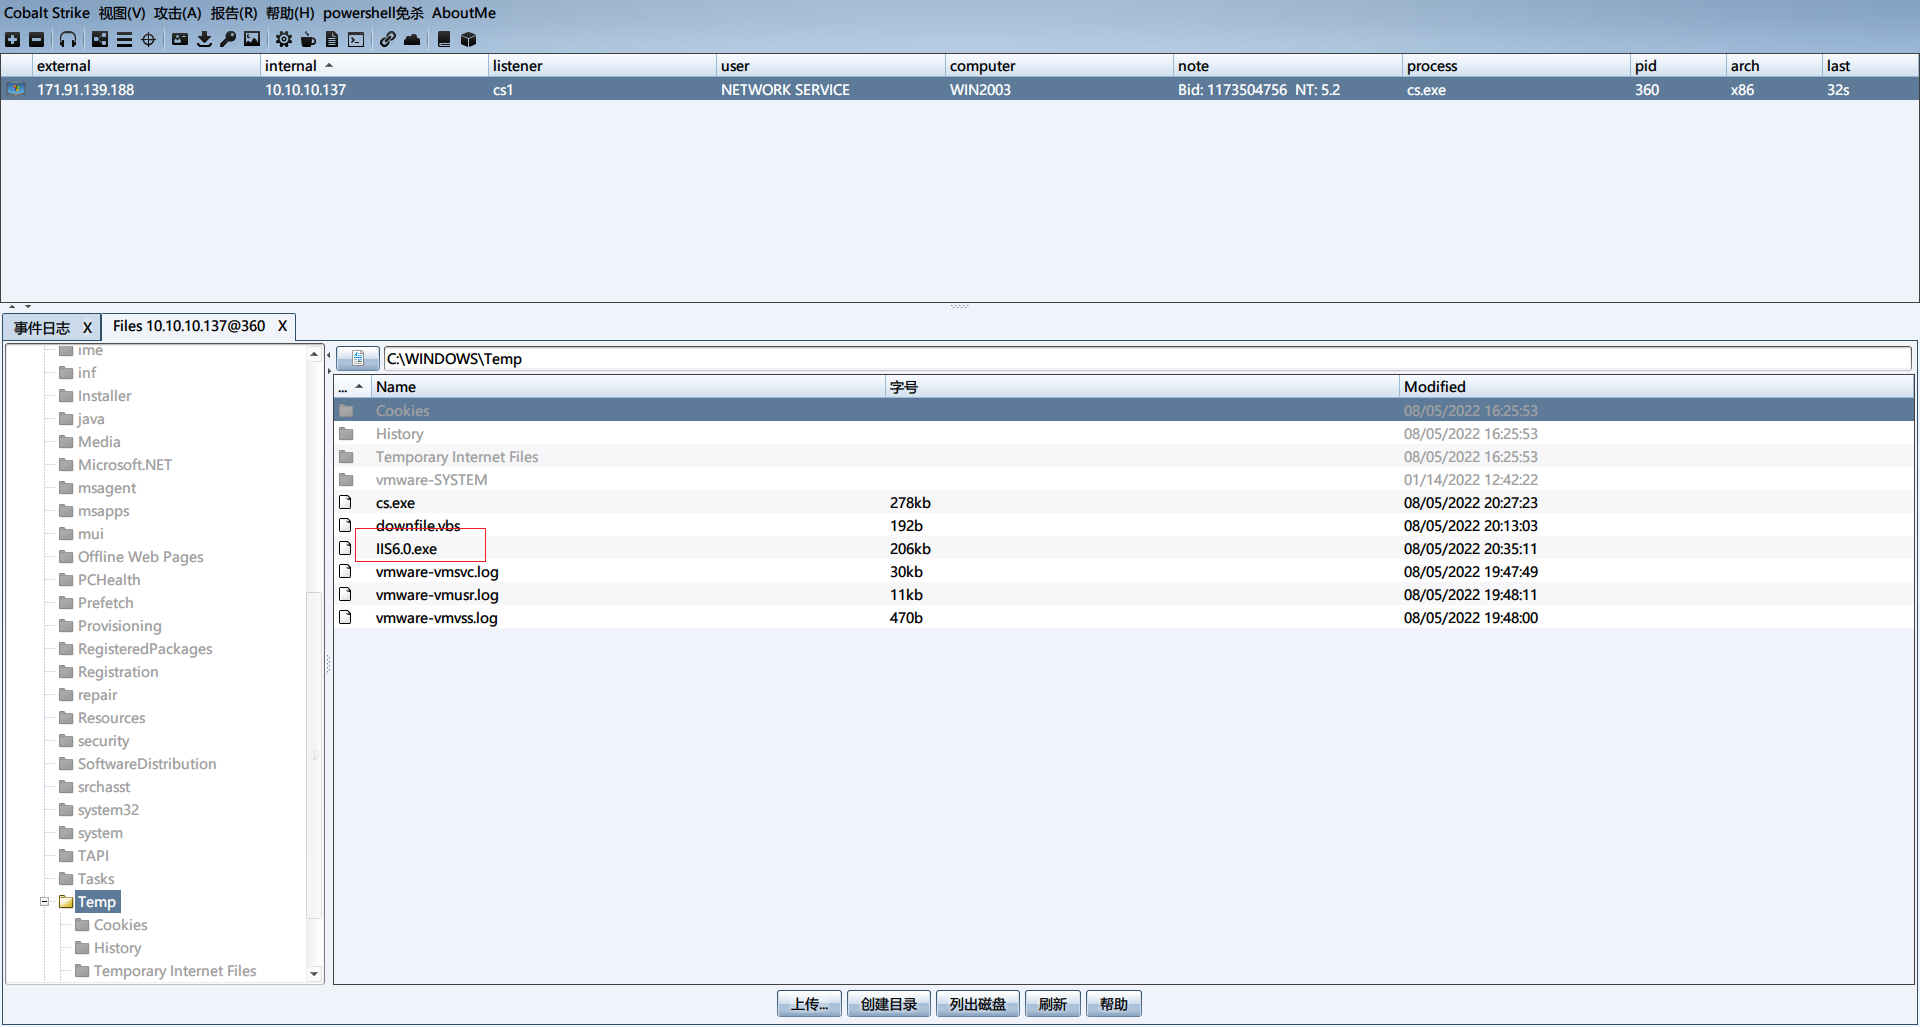This screenshot has width=1920, height=1027.
Task: Switch to target table crosshair icon
Action: click(149, 40)
